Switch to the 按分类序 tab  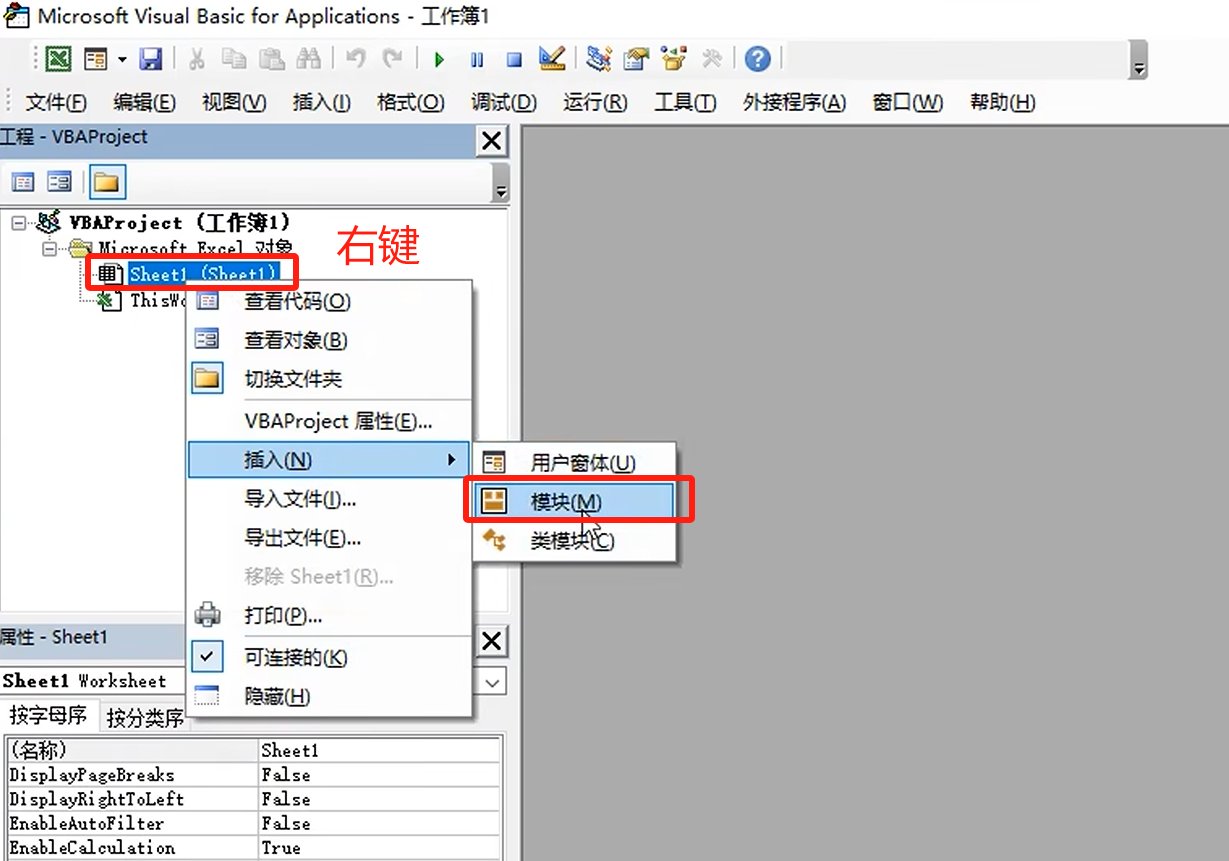tap(146, 717)
